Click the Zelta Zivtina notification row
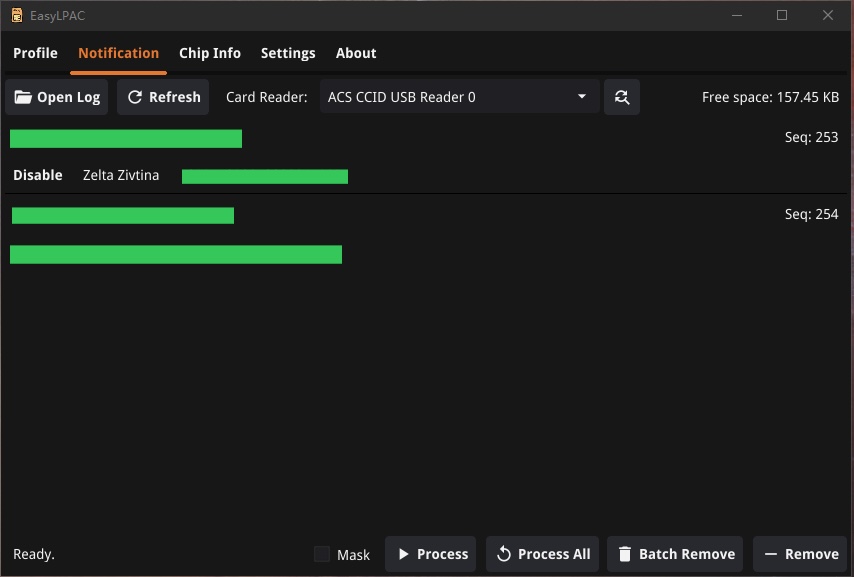Screen dimensions: 854x577 point(120,175)
